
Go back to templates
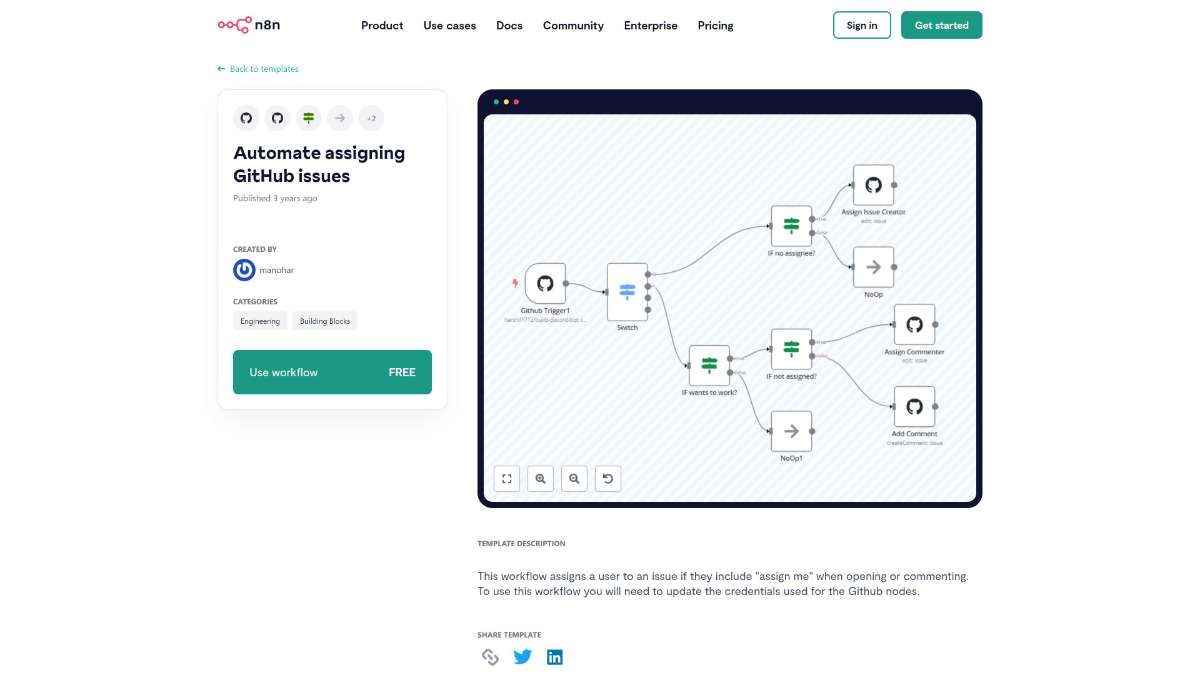[x=258, y=69]
